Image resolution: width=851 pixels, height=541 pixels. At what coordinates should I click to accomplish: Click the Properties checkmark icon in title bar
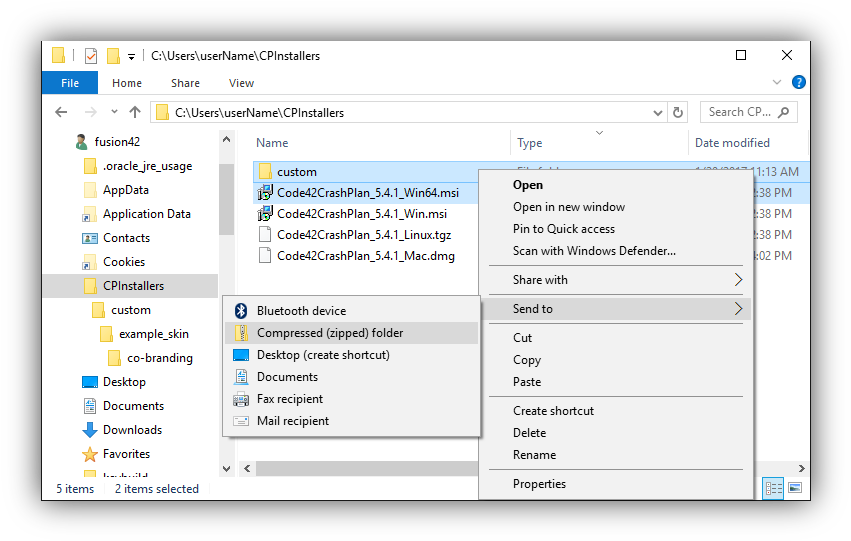click(x=91, y=55)
